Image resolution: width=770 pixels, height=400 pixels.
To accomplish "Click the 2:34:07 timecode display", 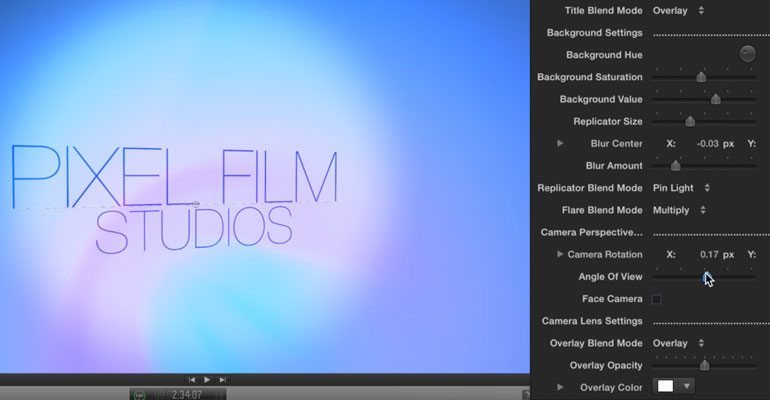I will [187, 395].
